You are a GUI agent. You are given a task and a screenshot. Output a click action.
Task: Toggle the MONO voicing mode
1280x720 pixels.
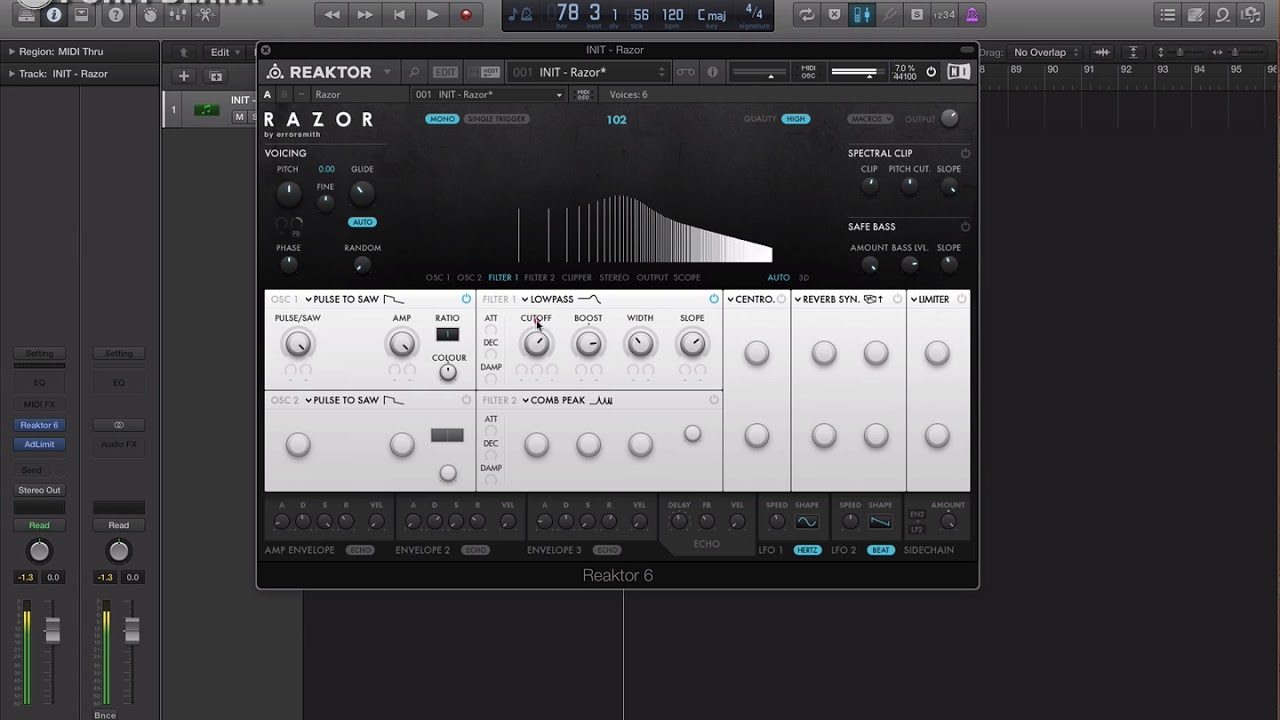[x=441, y=119]
